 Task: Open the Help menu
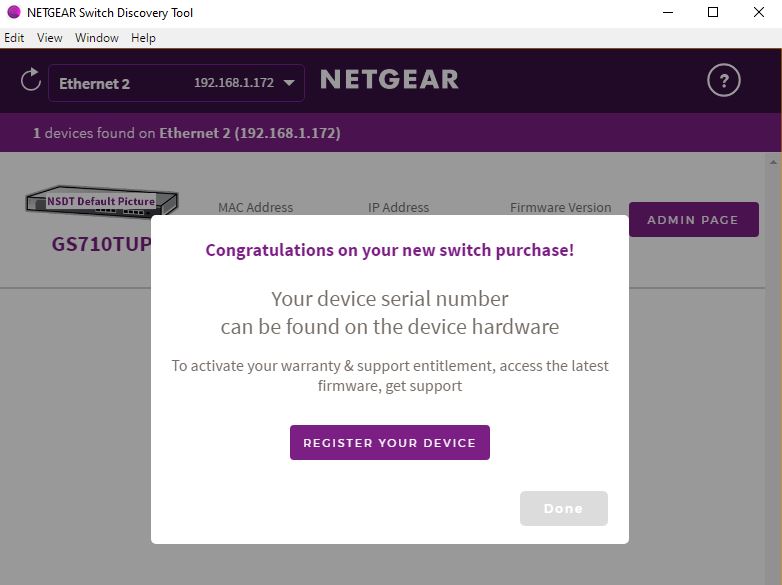143,38
